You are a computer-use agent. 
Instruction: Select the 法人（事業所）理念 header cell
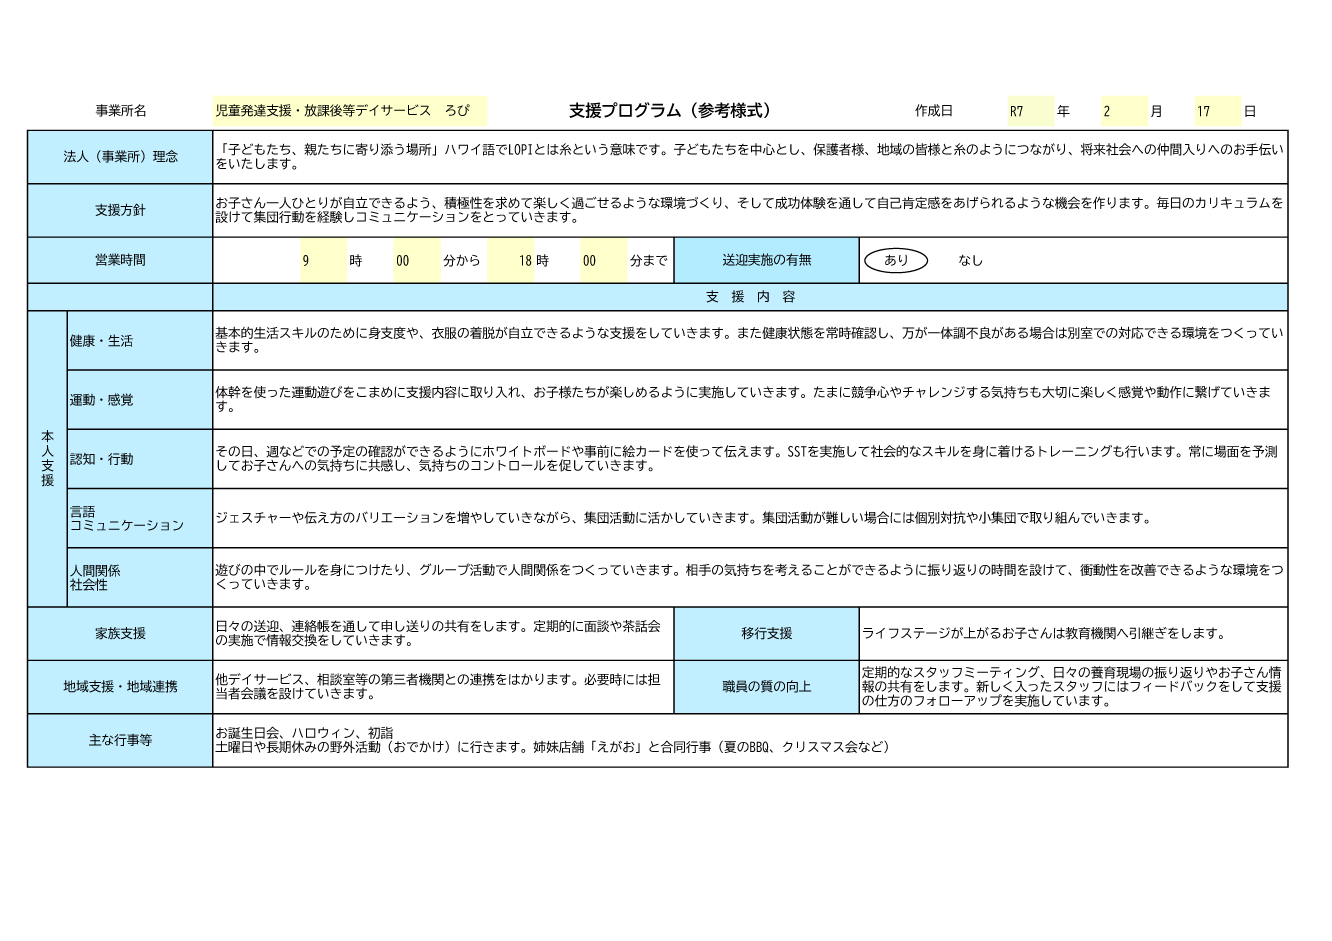(x=120, y=157)
